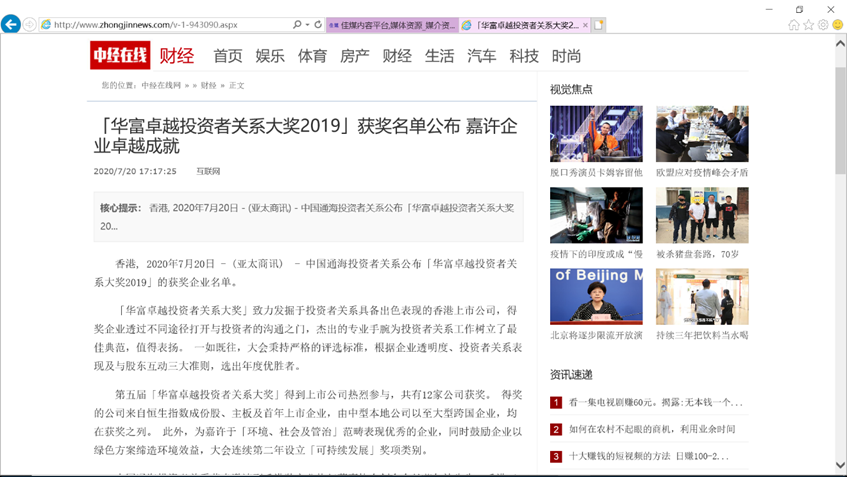
Task: Minimize the browser window
Action: click(x=769, y=9)
